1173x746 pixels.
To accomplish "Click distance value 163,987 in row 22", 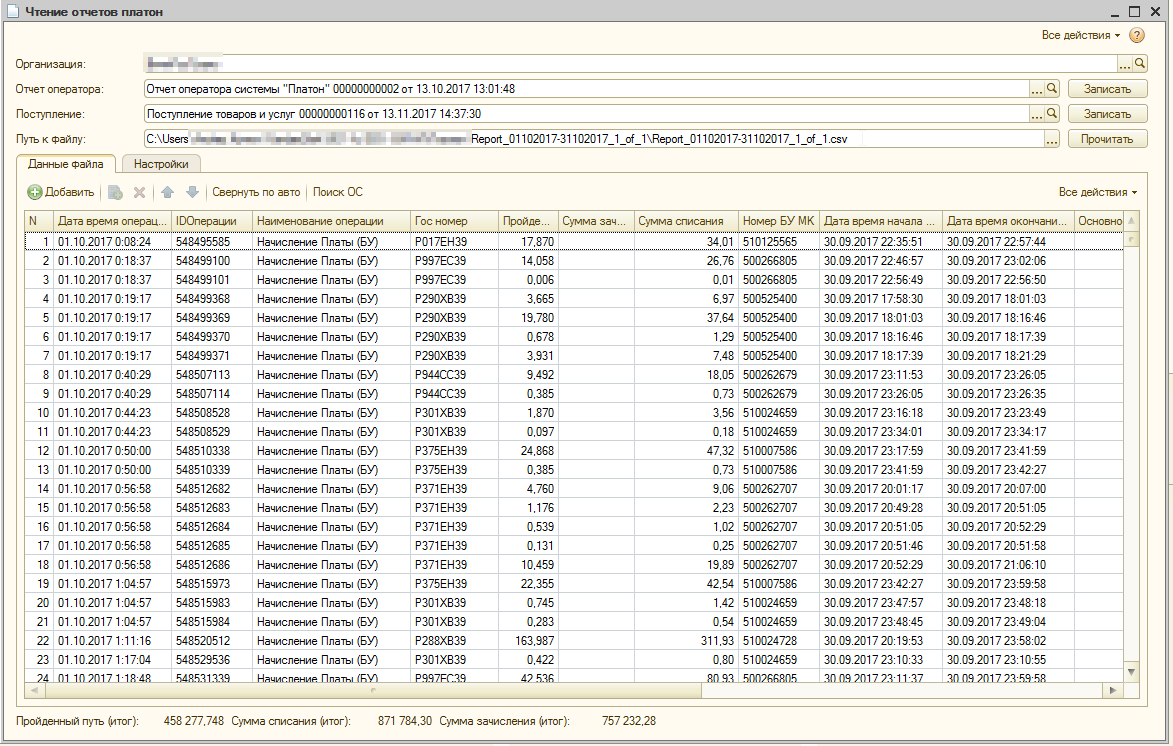I will 528,641.
